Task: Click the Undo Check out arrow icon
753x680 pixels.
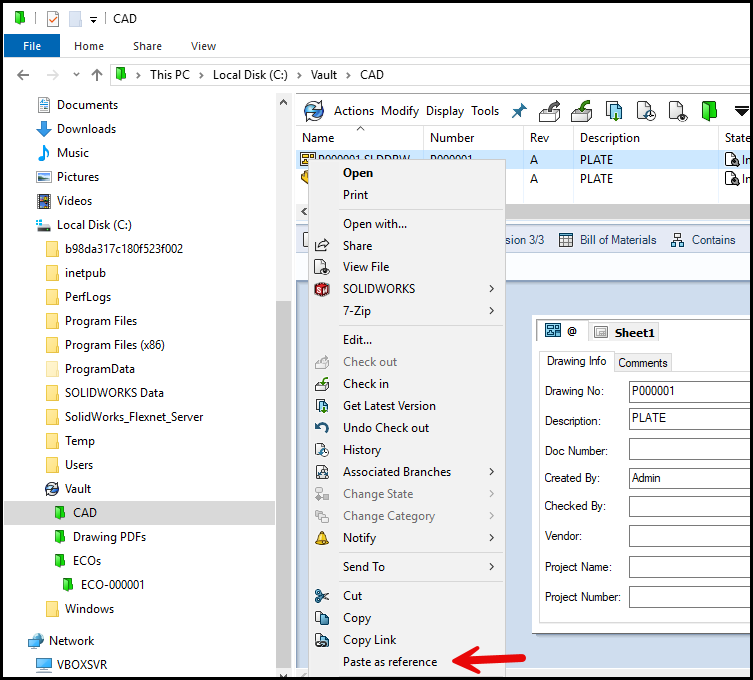Action: pos(322,427)
